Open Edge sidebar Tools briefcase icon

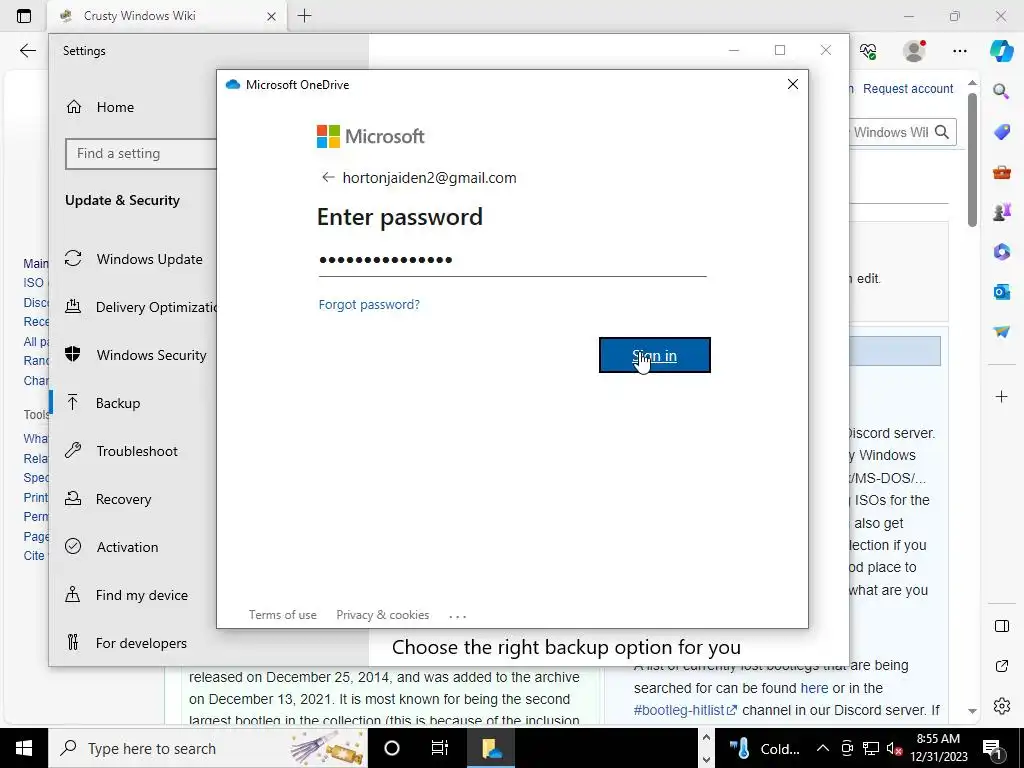[x=1001, y=172]
